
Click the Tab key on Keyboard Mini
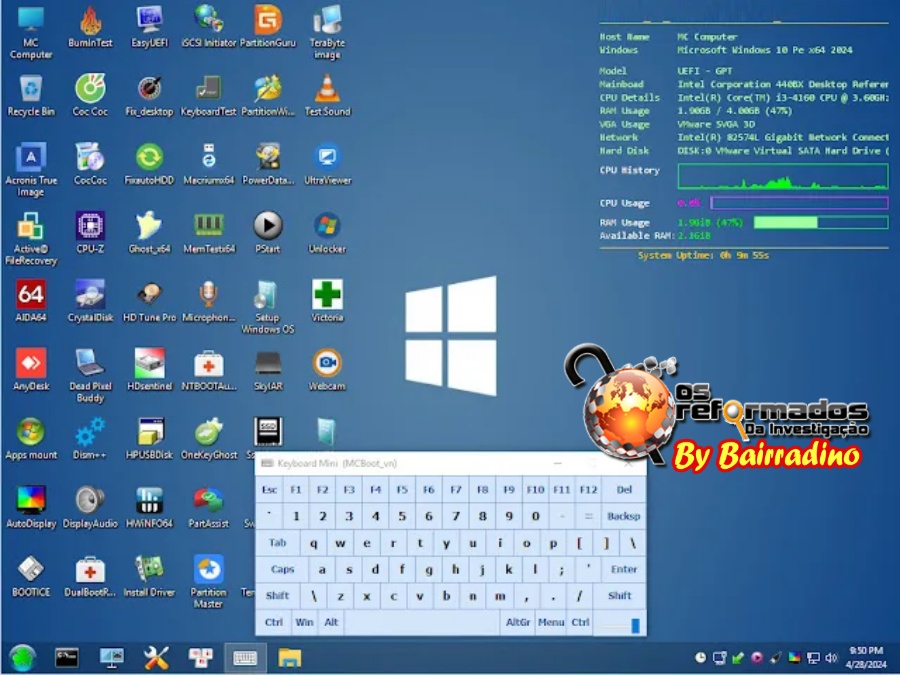(x=278, y=542)
